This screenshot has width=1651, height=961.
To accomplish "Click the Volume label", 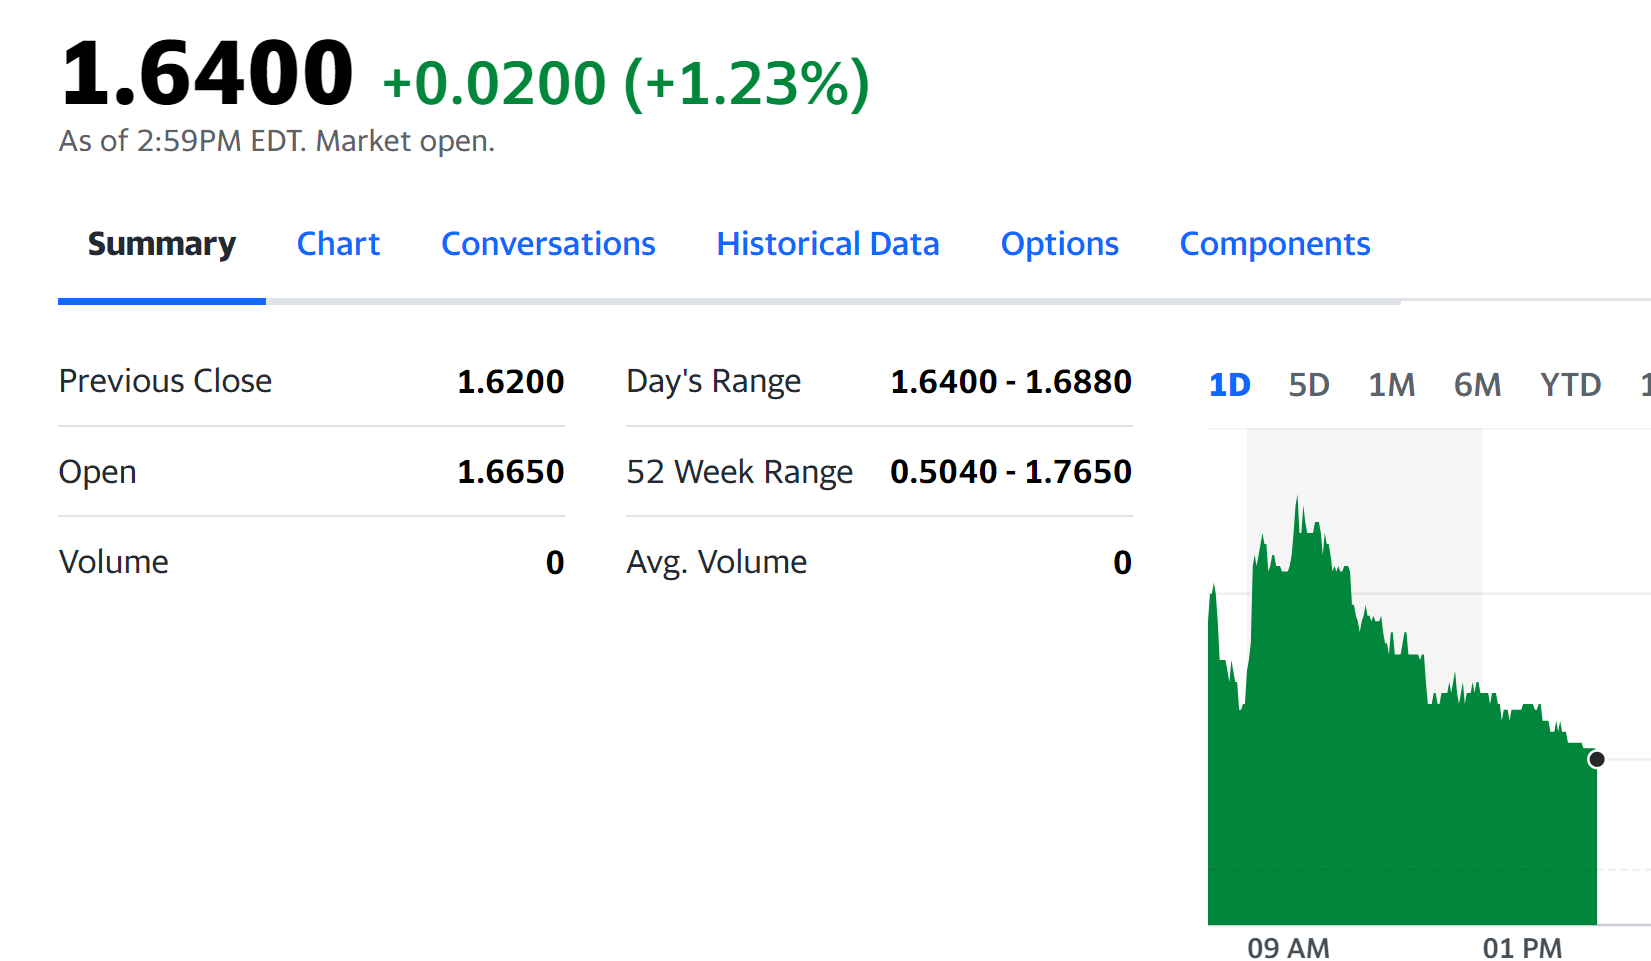I will tap(113, 562).
